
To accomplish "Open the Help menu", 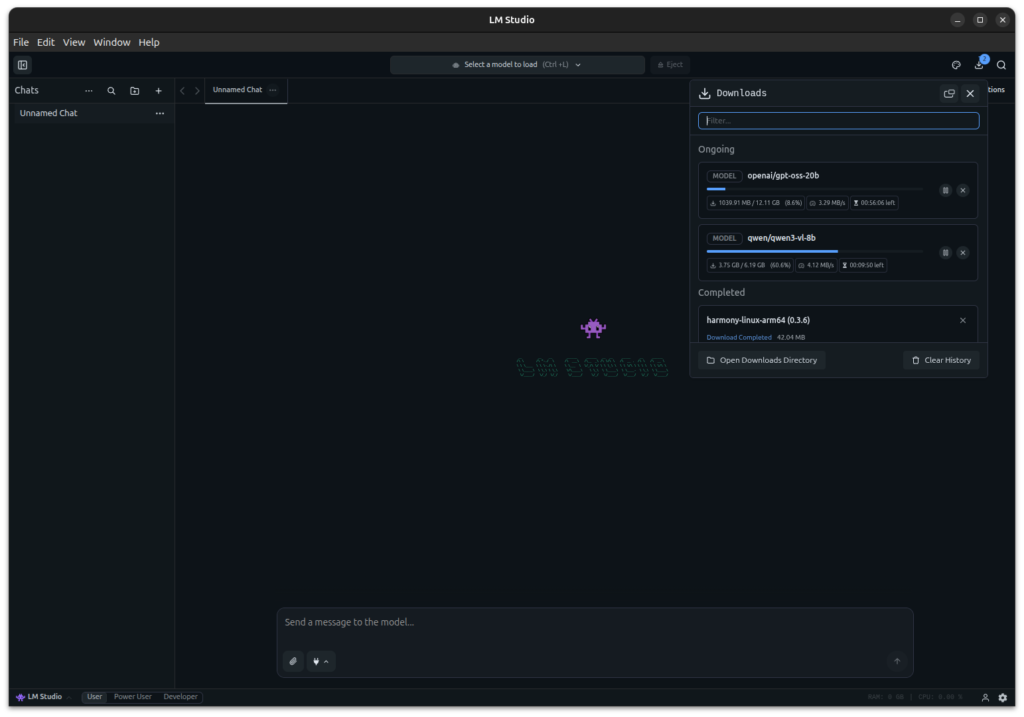I will point(148,42).
